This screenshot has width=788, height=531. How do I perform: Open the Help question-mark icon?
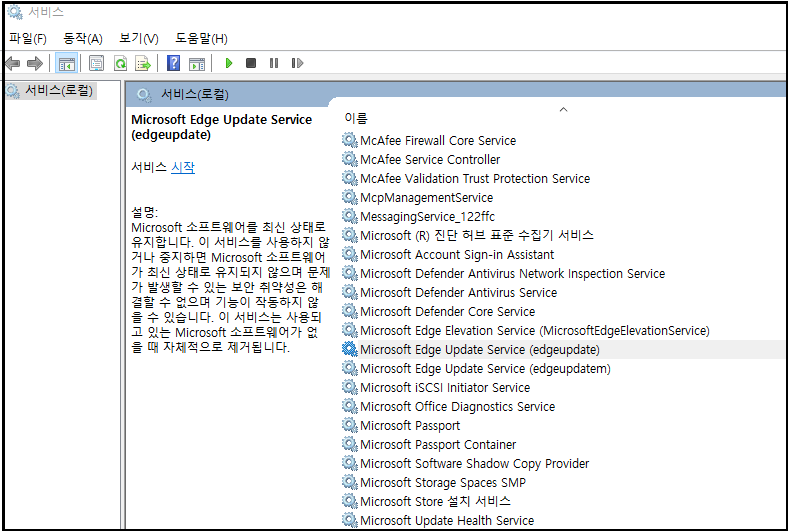[x=173, y=63]
